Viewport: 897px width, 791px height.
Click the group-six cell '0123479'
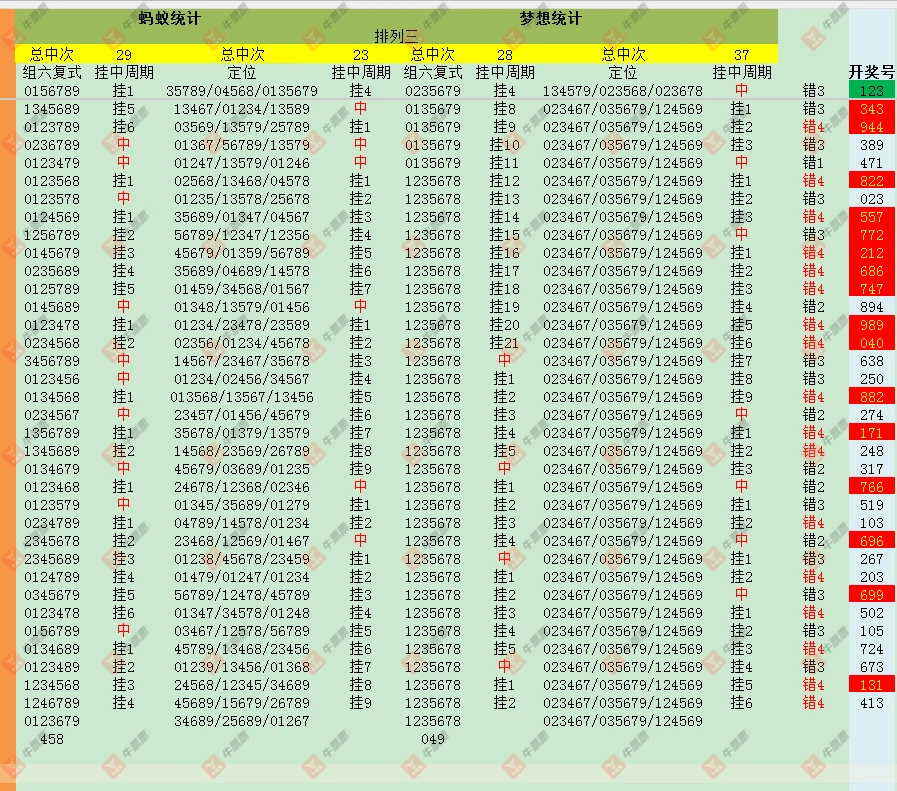(x=51, y=163)
